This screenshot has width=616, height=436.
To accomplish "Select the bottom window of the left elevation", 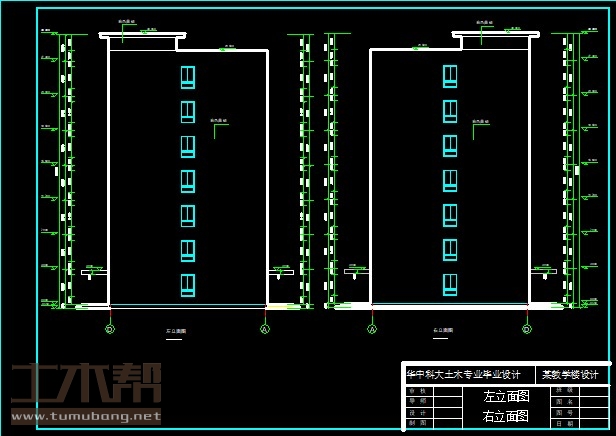I will (x=187, y=285).
